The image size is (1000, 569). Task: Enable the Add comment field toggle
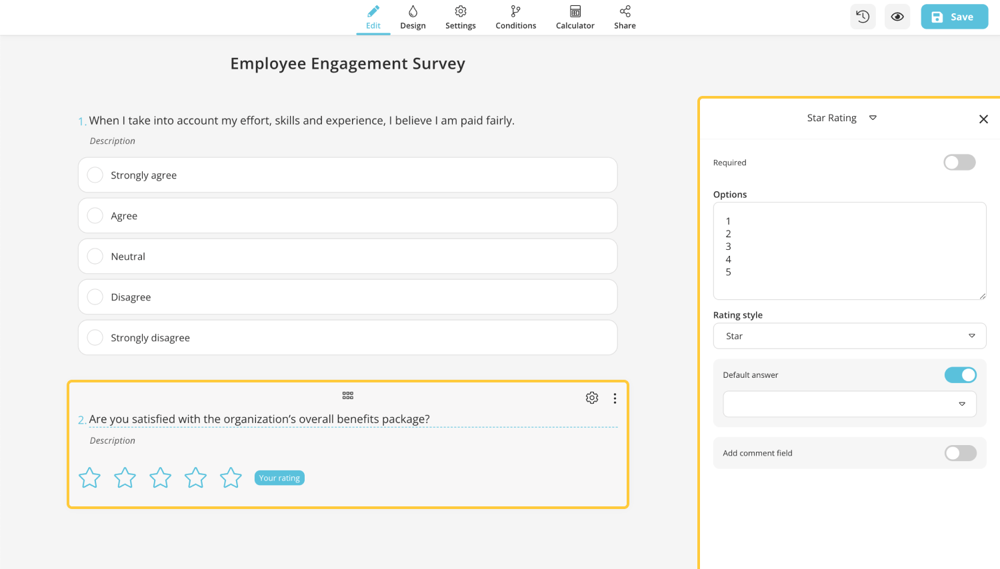960,453
